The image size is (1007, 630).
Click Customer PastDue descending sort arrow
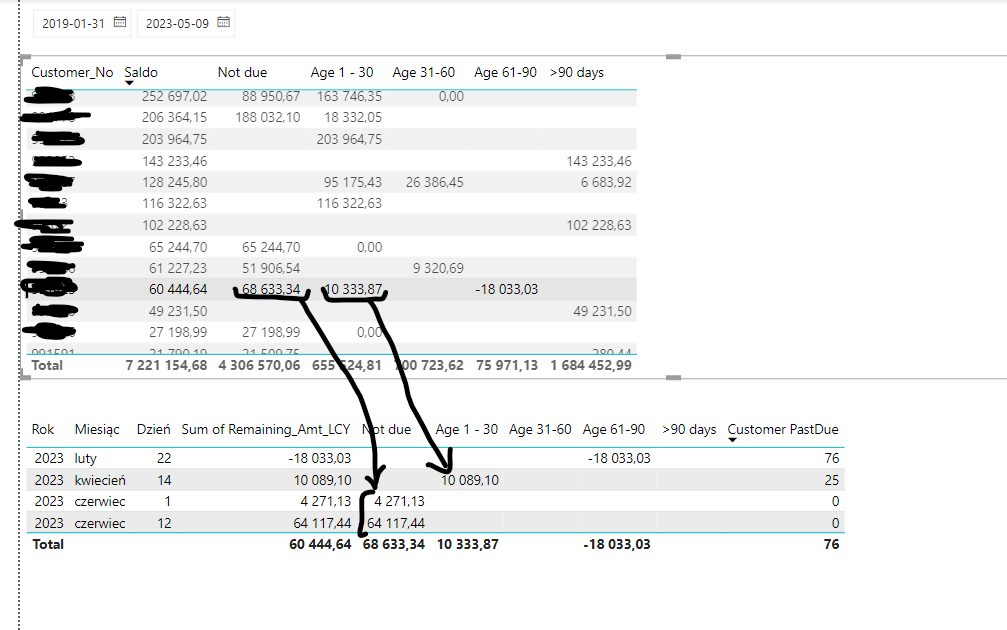point(732,440)
